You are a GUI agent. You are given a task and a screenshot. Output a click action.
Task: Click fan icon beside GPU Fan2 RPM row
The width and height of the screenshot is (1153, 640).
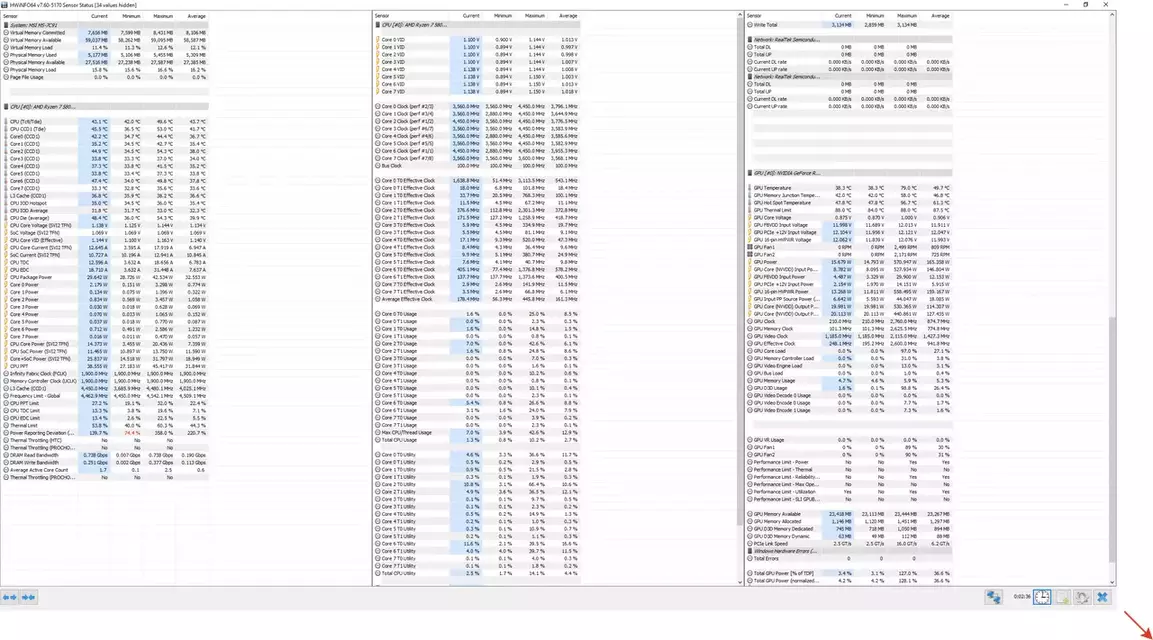(750, 255)
